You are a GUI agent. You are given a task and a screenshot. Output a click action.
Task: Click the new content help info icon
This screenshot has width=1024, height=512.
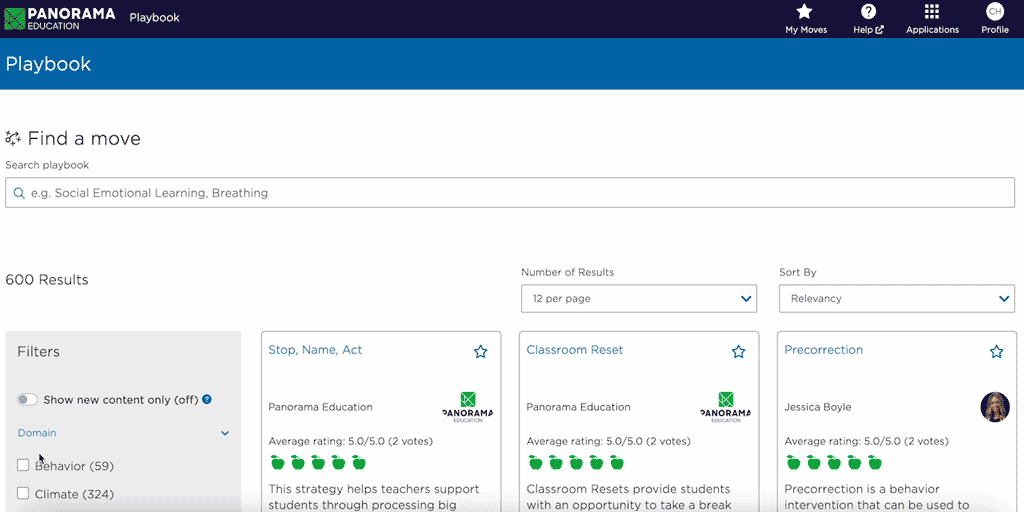(207, 400)
